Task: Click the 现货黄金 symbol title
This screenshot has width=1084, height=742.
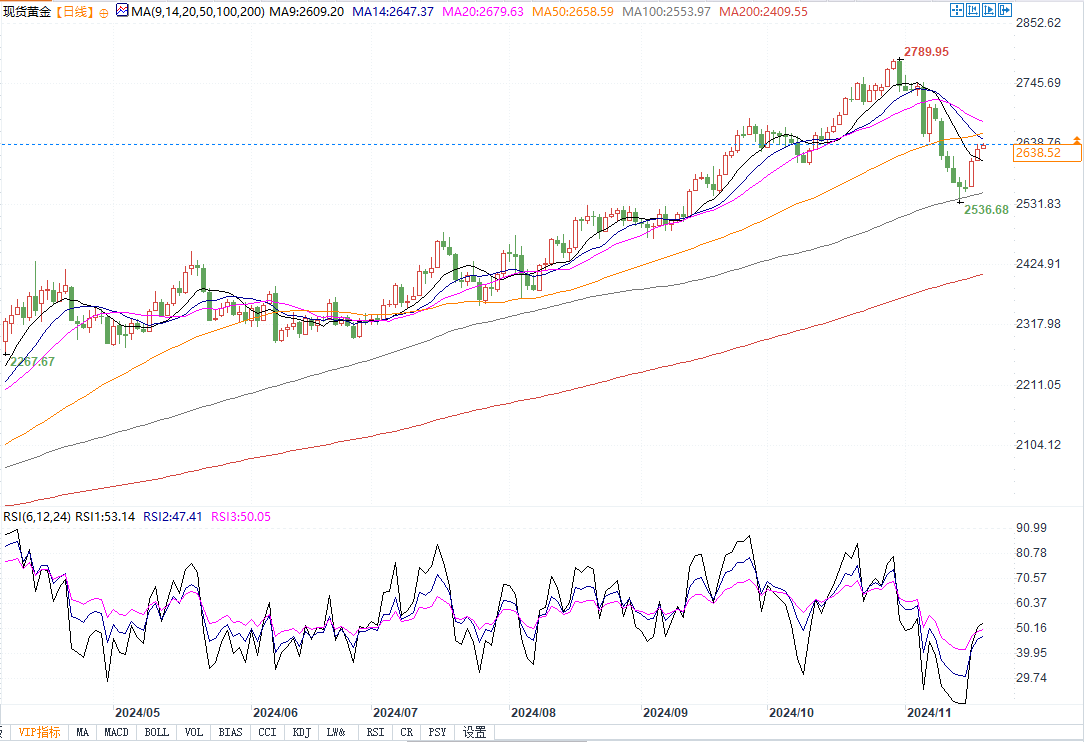Action: click(27, 11)
